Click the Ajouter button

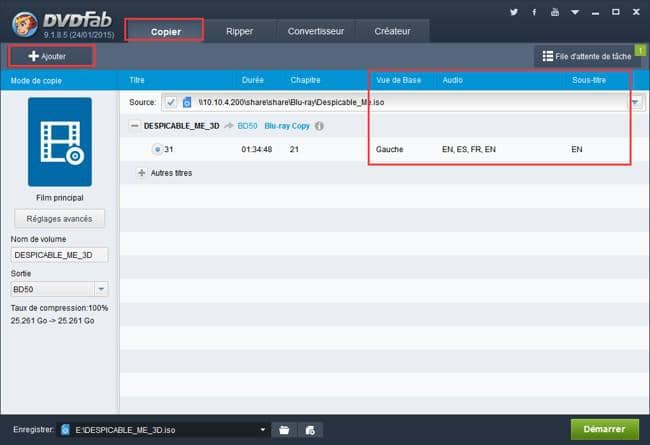(x=52, y=56)
